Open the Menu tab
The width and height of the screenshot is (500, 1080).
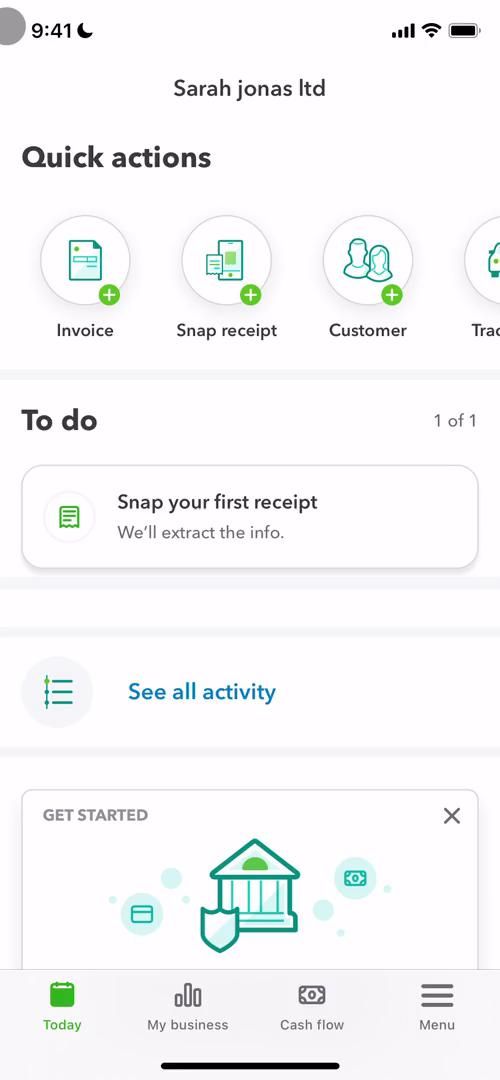coord(437,1007)
